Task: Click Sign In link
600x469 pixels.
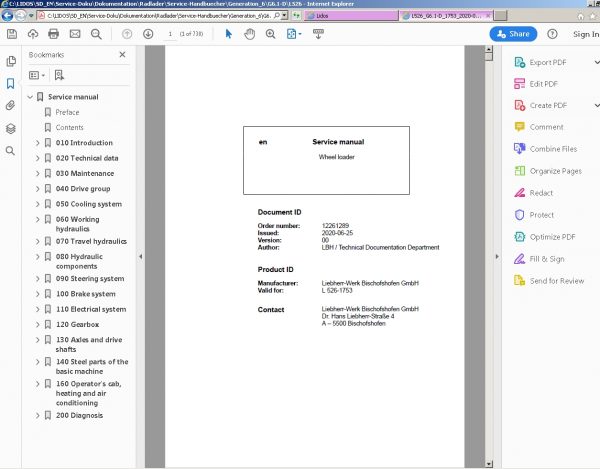Action: tap(585, 34)
